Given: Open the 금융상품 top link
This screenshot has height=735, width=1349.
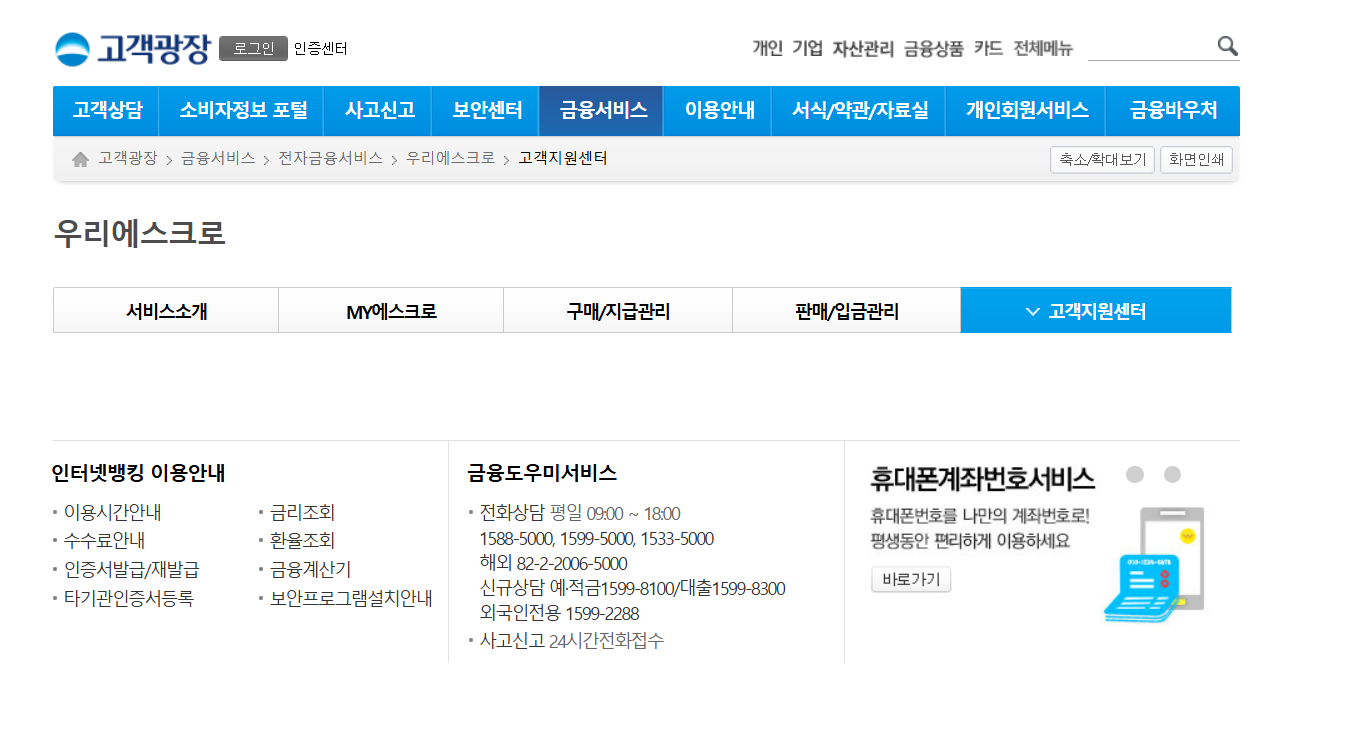Looking at the screenshot, I should (x=934, y=48).
